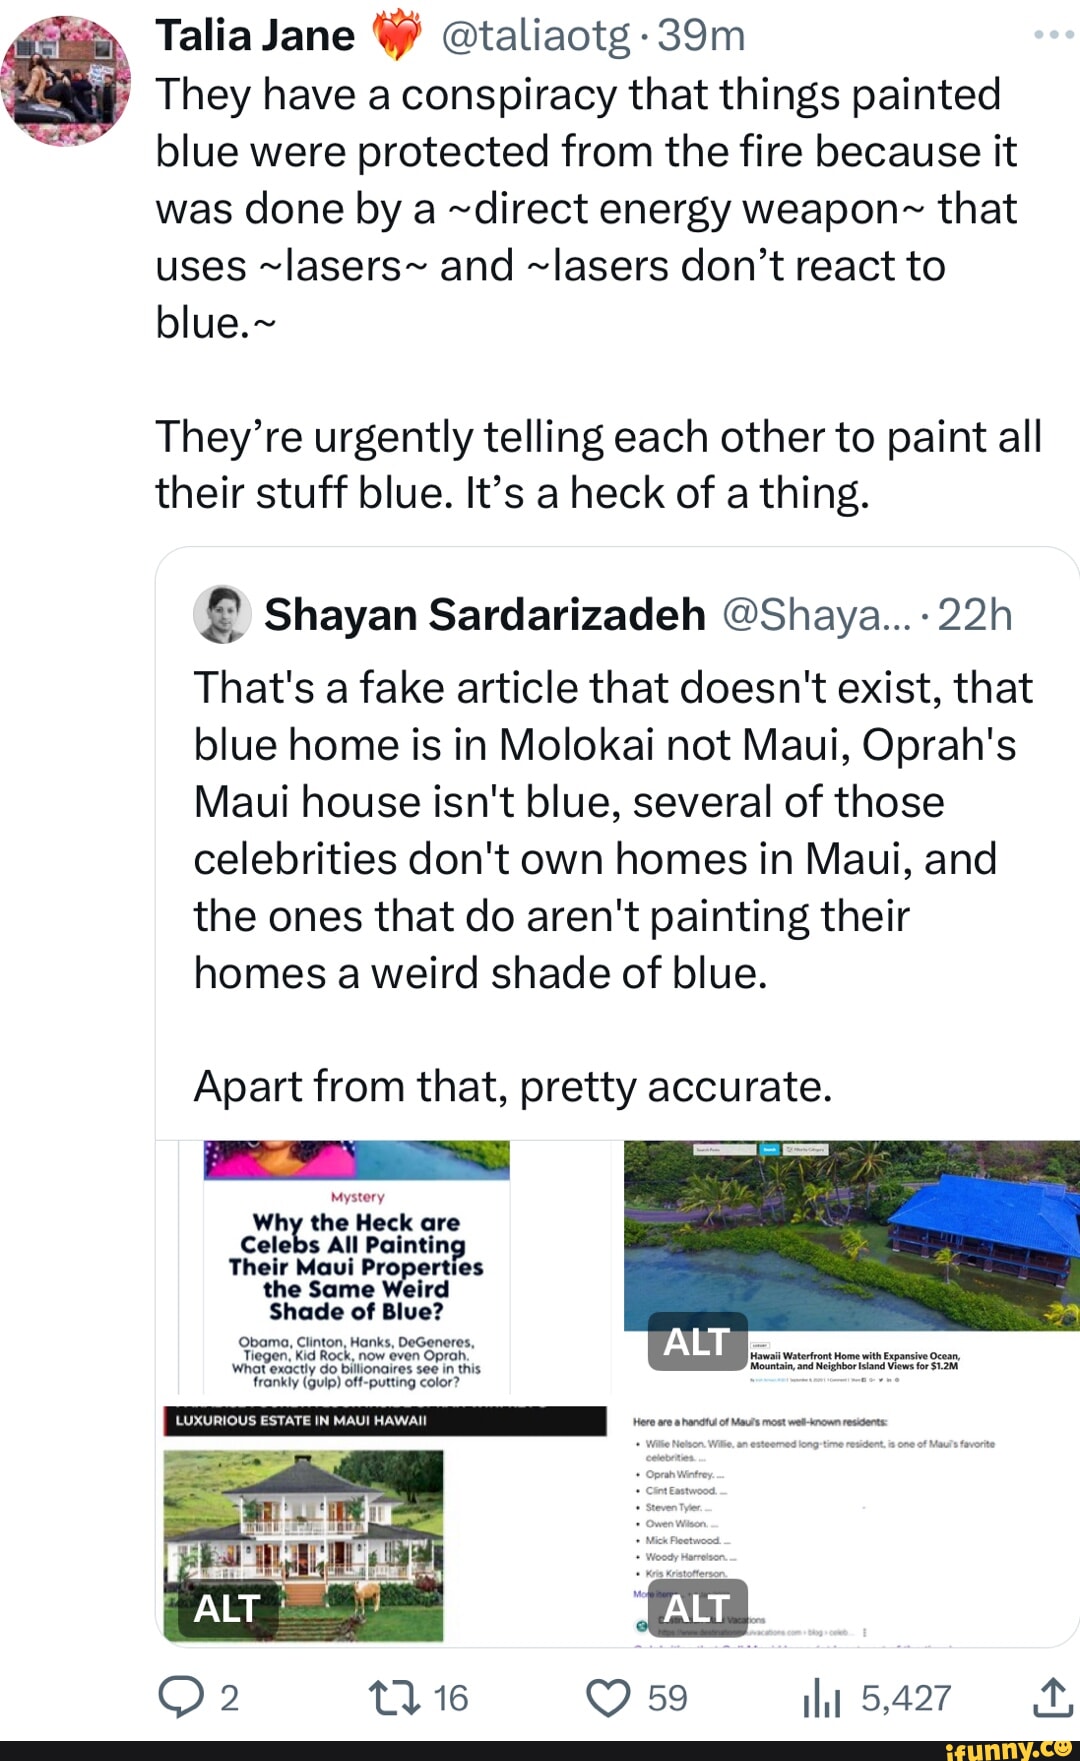Tap the share upload icon

[1053, 1698]
